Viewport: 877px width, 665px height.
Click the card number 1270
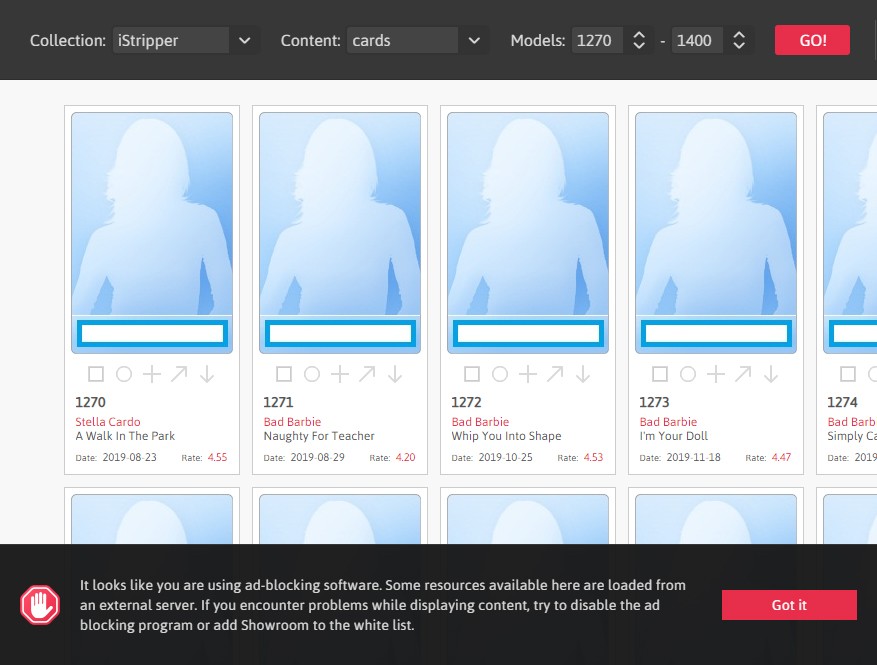[90, 402]
